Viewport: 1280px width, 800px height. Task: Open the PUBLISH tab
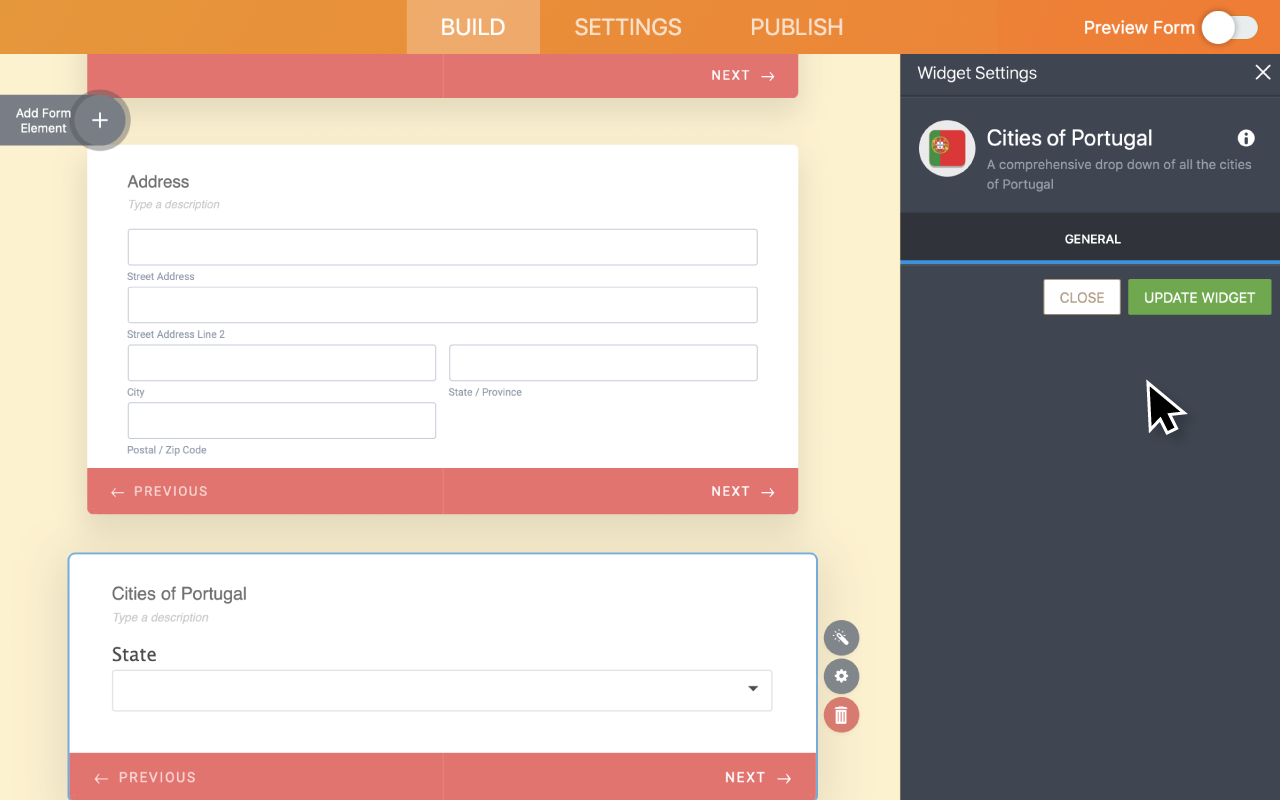tap(796, 27)
